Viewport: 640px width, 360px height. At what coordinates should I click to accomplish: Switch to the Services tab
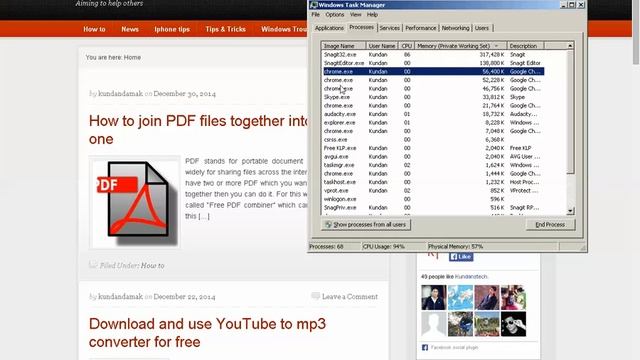coord(389,28)
